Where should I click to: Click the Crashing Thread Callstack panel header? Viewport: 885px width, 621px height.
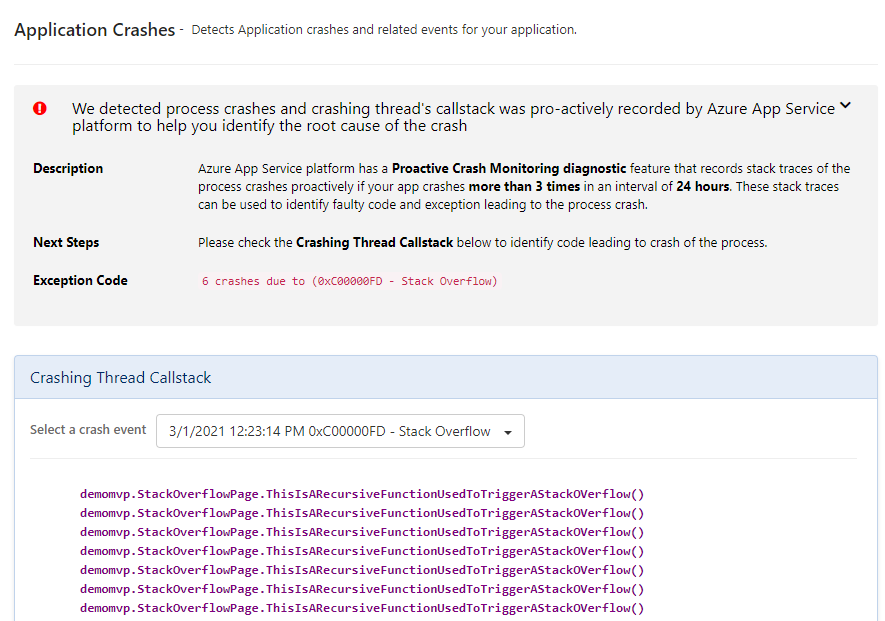[x=120, y=378]
